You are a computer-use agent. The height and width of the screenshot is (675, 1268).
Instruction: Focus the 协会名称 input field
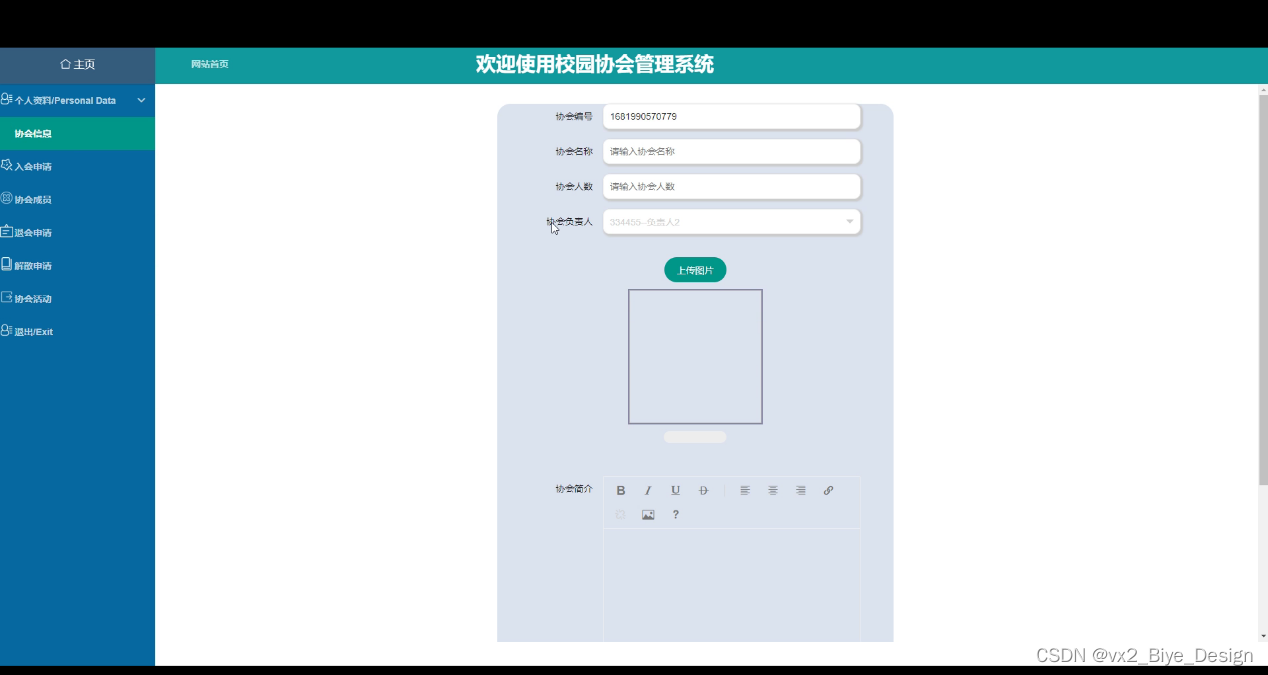731,152
